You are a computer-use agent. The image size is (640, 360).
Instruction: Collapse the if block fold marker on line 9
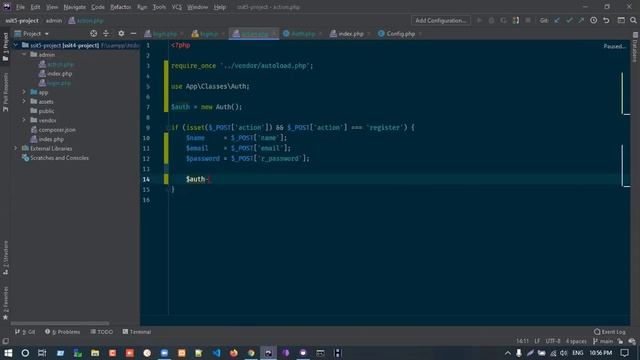[x=168, y=127]
